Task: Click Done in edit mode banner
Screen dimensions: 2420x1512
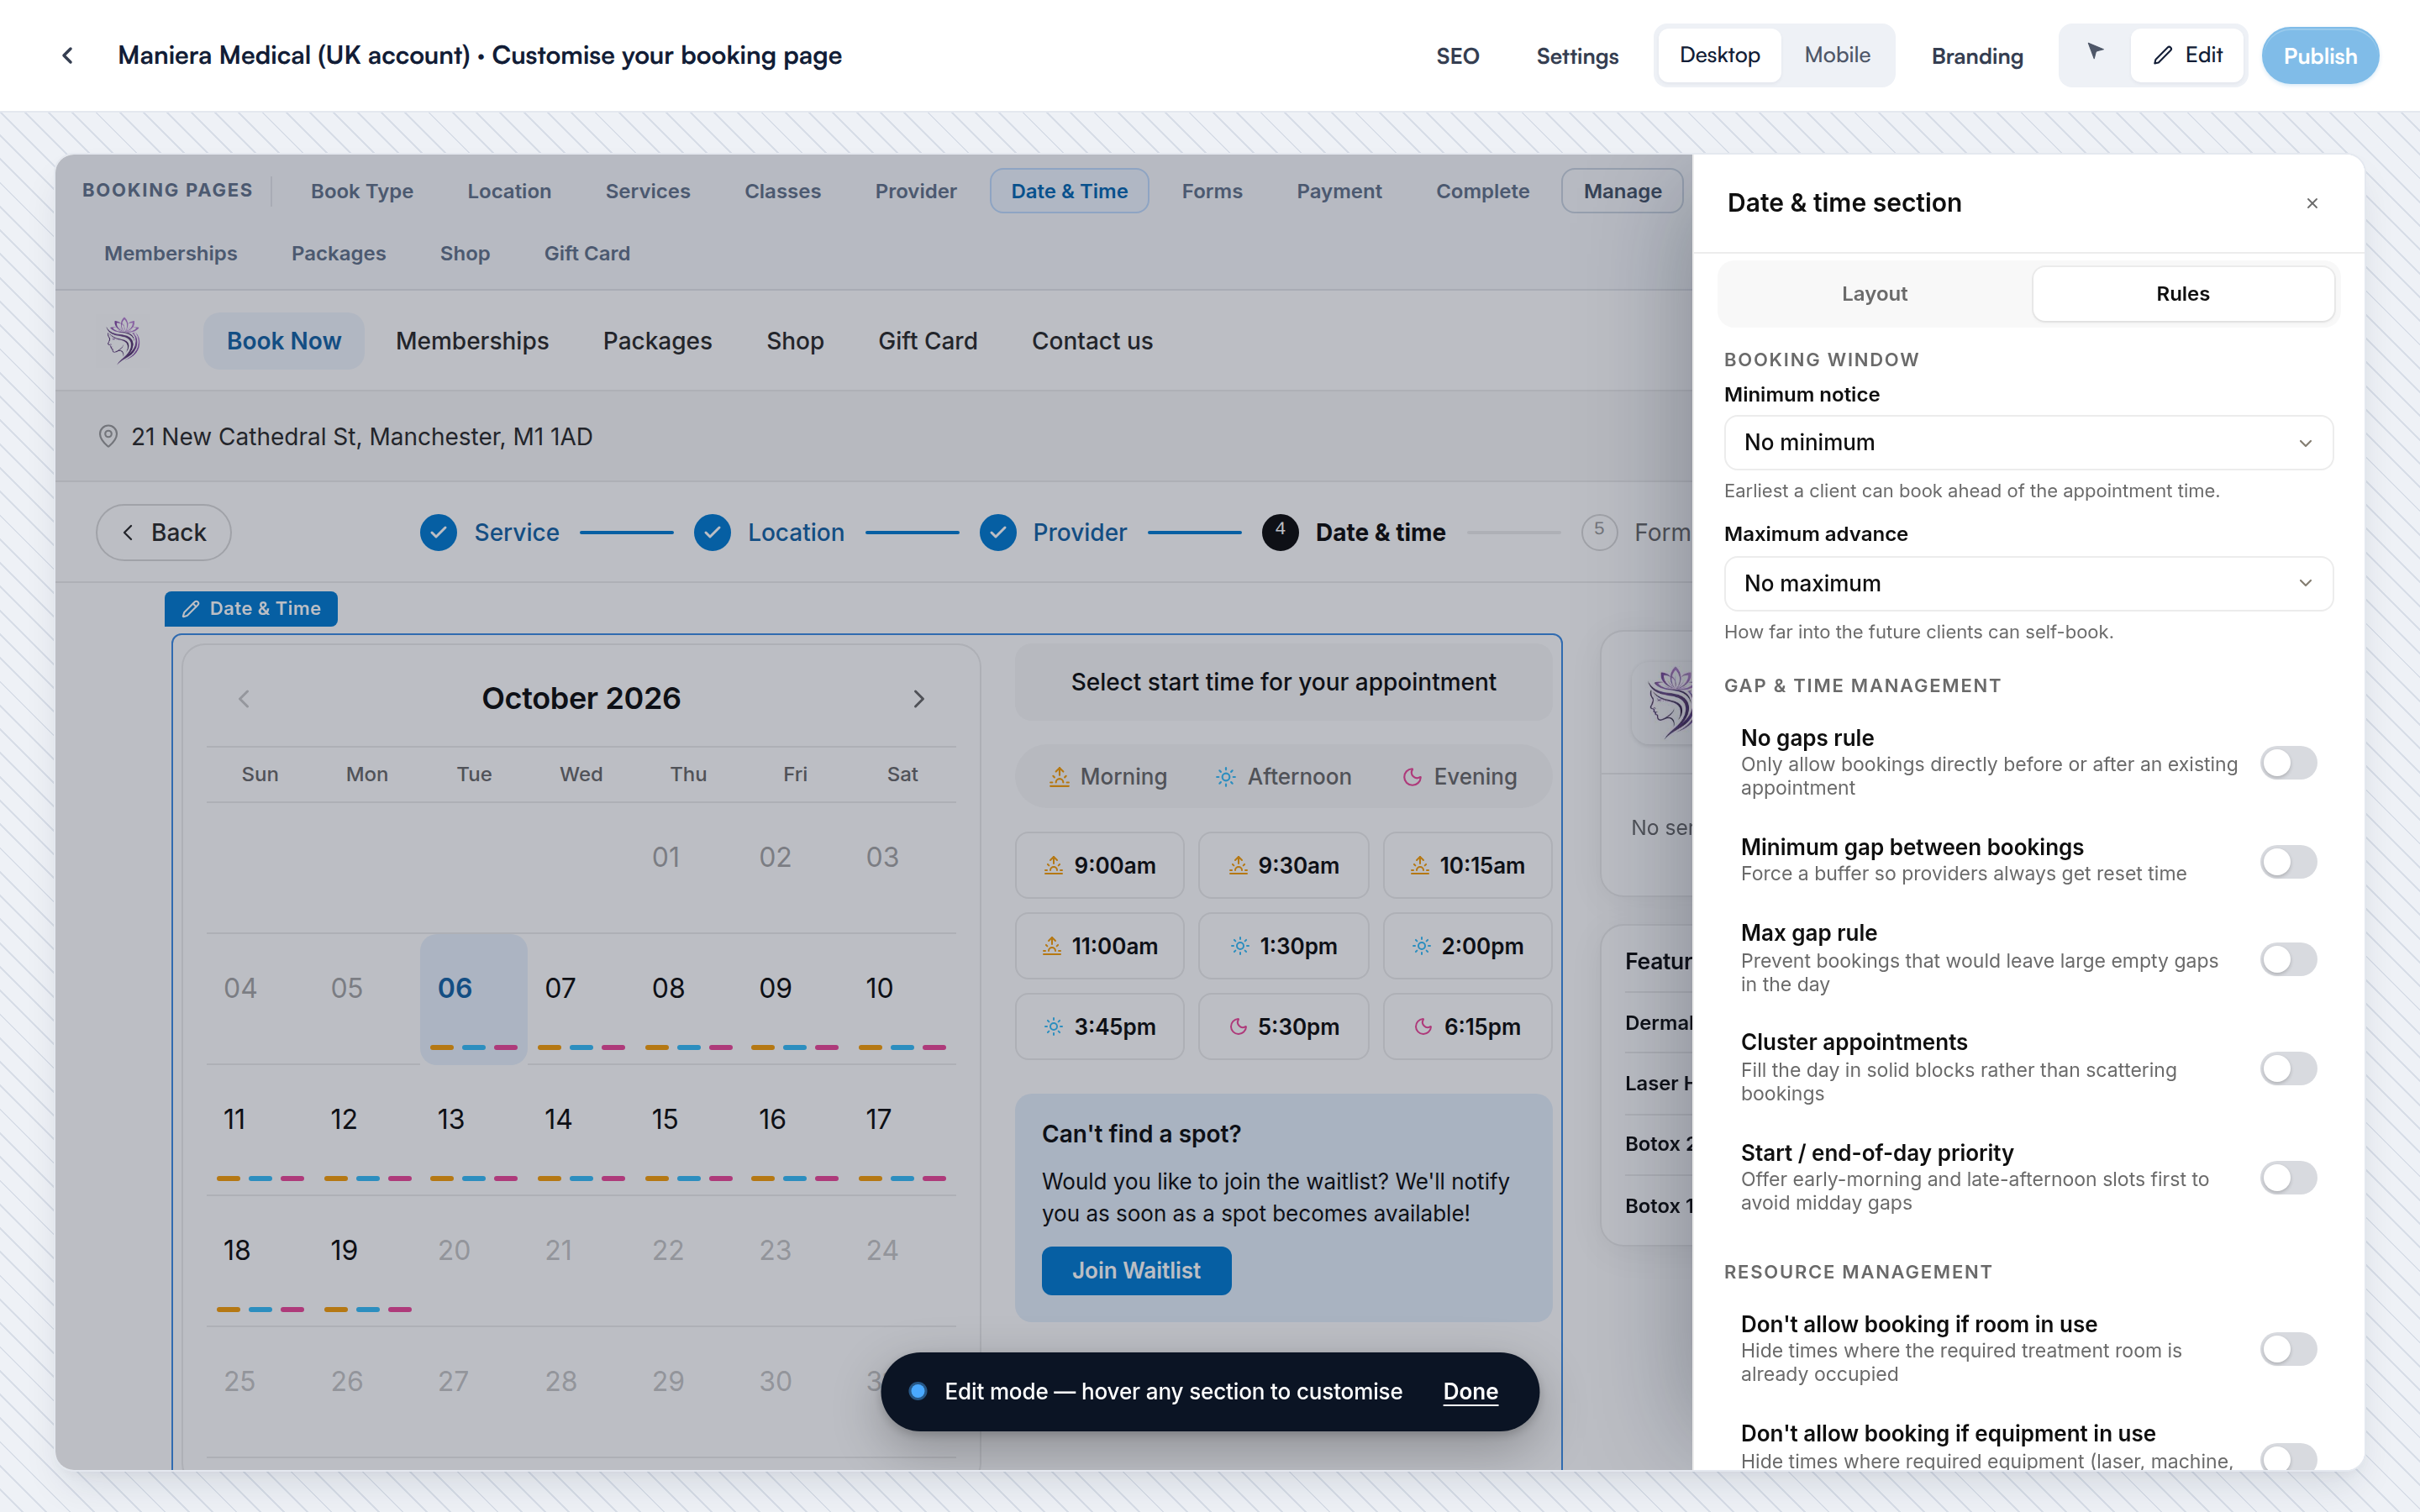Action: click(x=1470, y=1391)
